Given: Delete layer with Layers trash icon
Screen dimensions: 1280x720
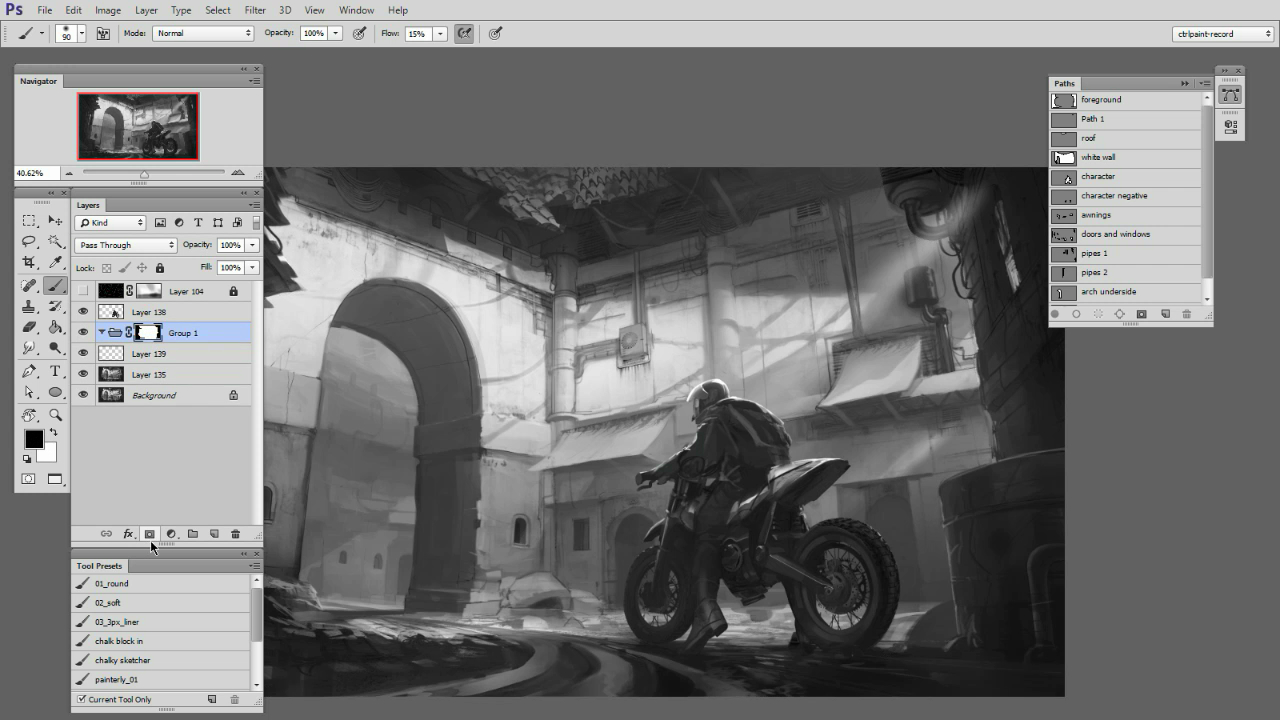Looking at the screenshot, I should tap(235, 534).
